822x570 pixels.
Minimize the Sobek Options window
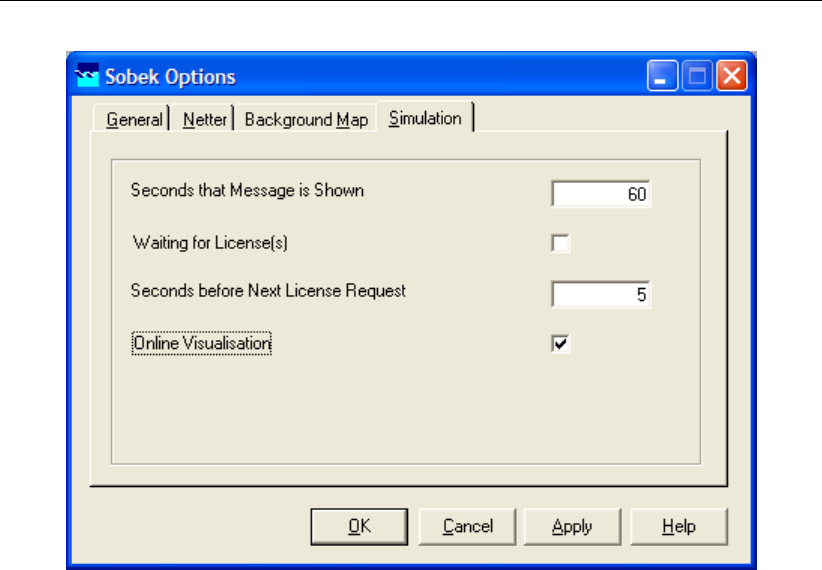tap(662, 76)
